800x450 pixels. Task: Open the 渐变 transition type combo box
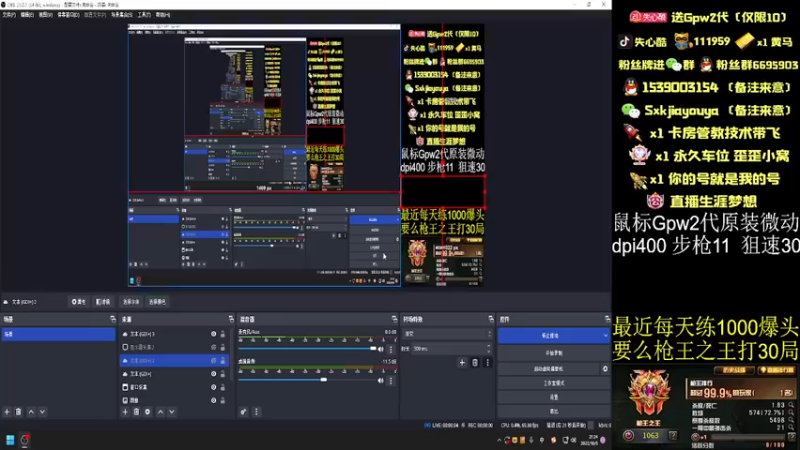447,334
